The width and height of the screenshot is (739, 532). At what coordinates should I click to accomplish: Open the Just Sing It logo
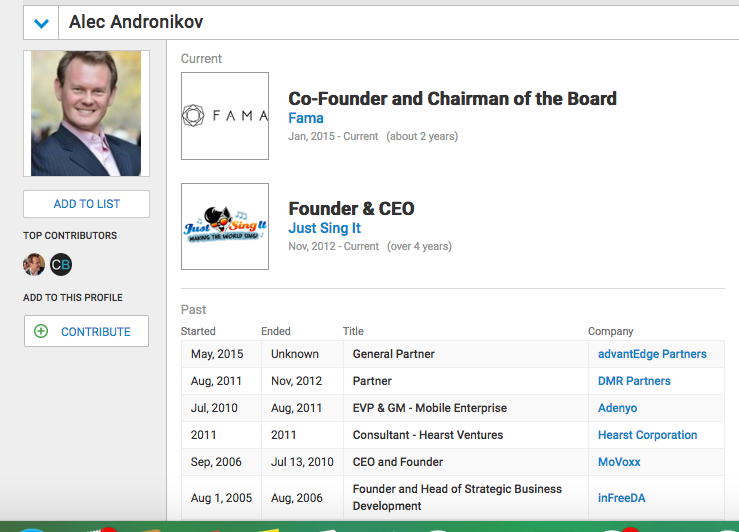[x=225, y=226]
